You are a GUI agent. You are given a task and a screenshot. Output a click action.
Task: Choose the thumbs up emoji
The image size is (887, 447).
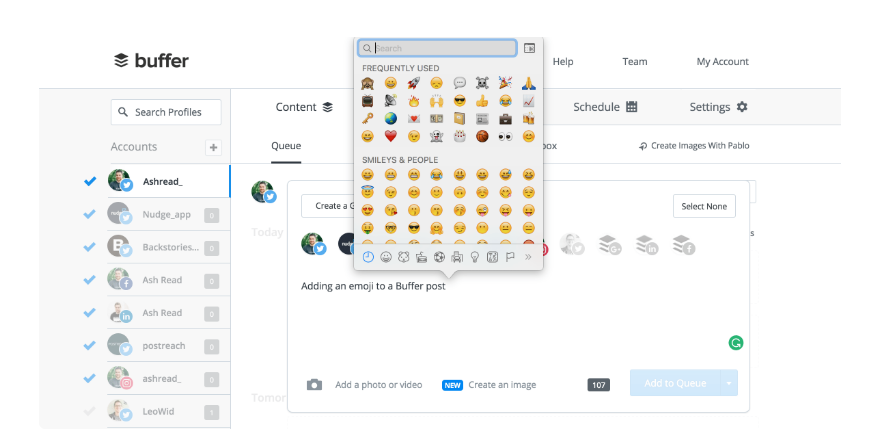(482, 101)
